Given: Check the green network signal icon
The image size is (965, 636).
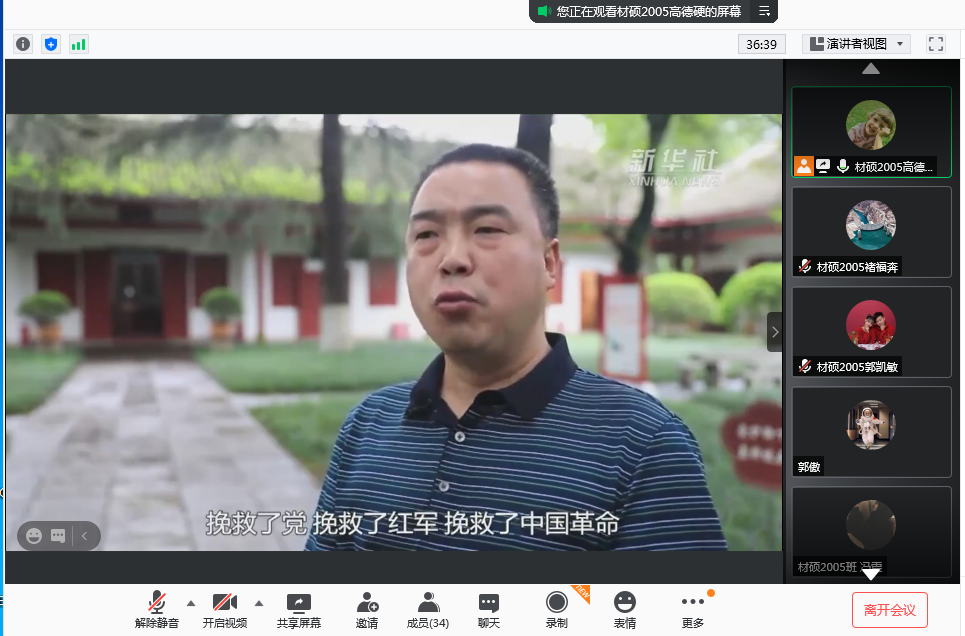Looking at the screenshot, I should (78, 44).
